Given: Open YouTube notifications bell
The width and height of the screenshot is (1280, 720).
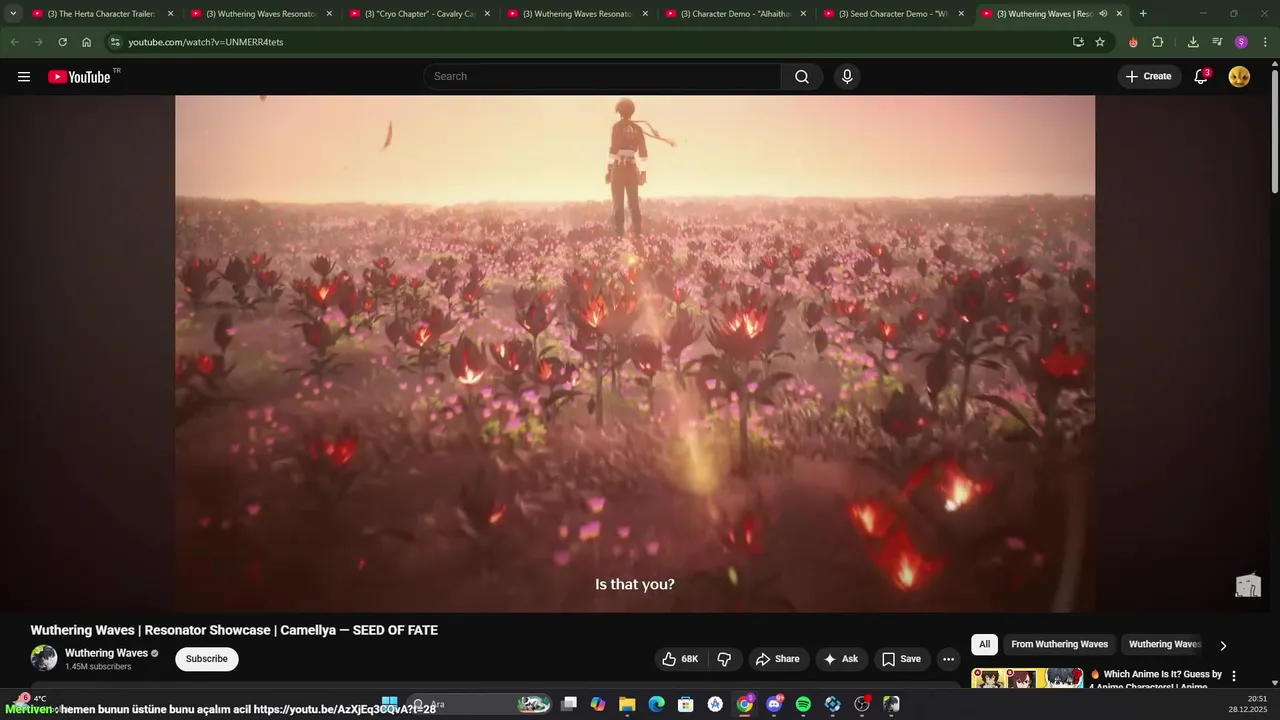Looking at the screenshot, I should (x=1201, y=77).
